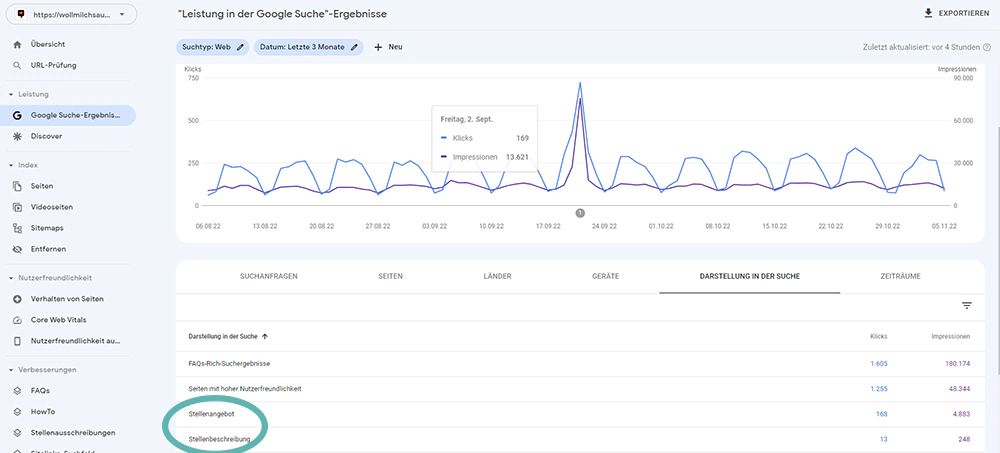Click the 168 clicks value
Image resolution: width=1000 pixels, height=453 pixels.
click(x=882, y=414)
